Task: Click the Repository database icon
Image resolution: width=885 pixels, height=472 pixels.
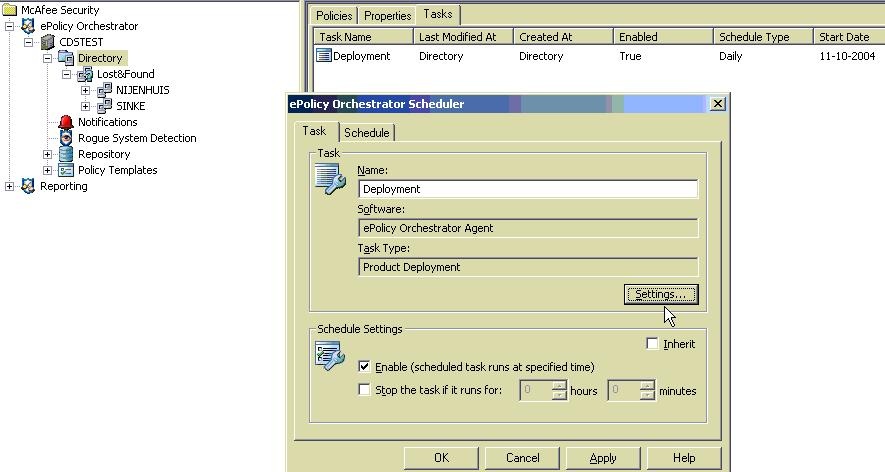Action: point(66,154)
